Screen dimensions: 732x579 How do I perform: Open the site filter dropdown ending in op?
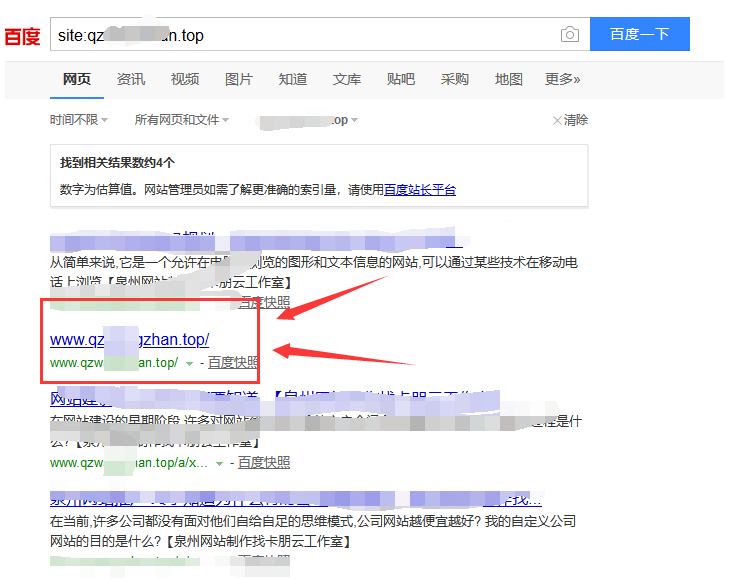click(308, 120)
